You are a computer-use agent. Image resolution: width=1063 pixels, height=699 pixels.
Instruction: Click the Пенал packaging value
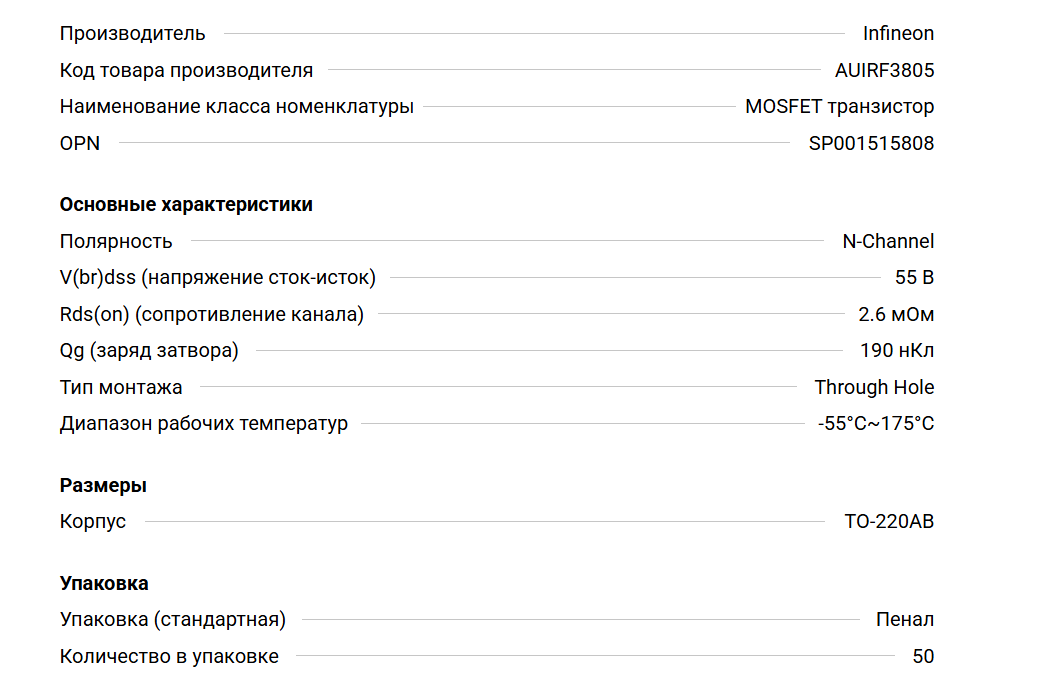point(905,620)
